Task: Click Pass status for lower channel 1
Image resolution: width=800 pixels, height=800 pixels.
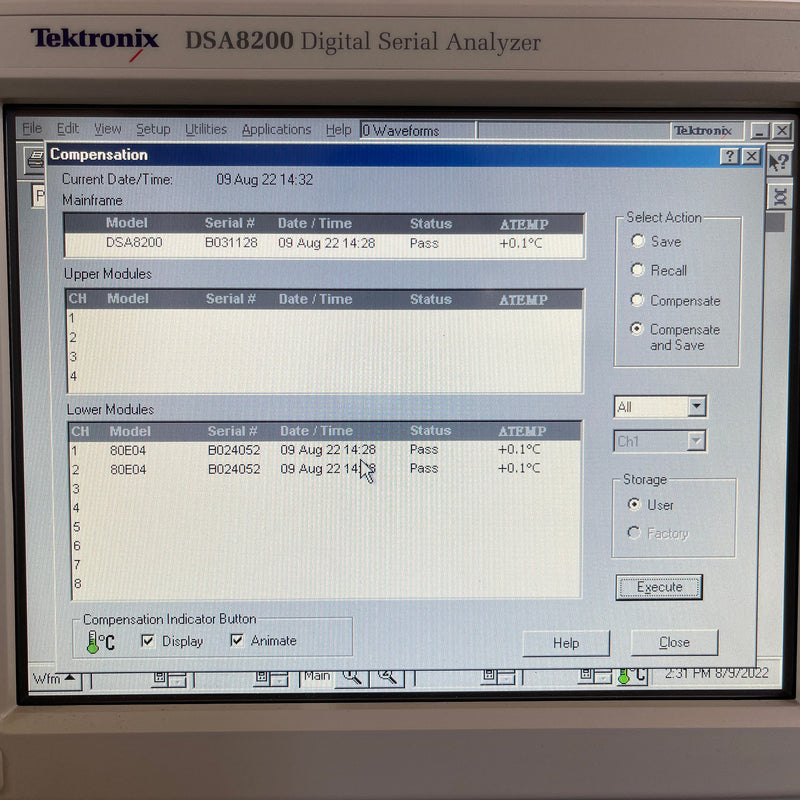Action: (424, 449)
